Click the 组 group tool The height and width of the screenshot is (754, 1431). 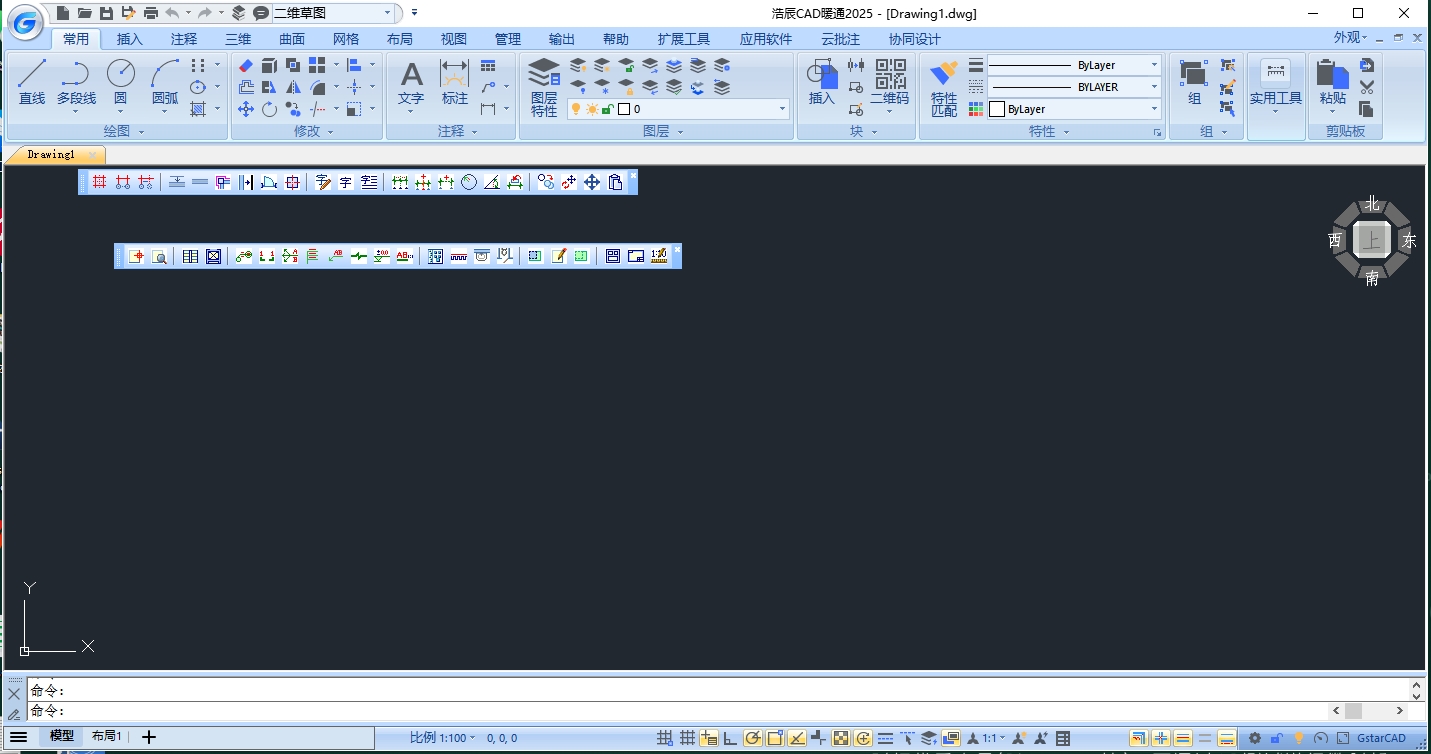(x=1194, y=82)
